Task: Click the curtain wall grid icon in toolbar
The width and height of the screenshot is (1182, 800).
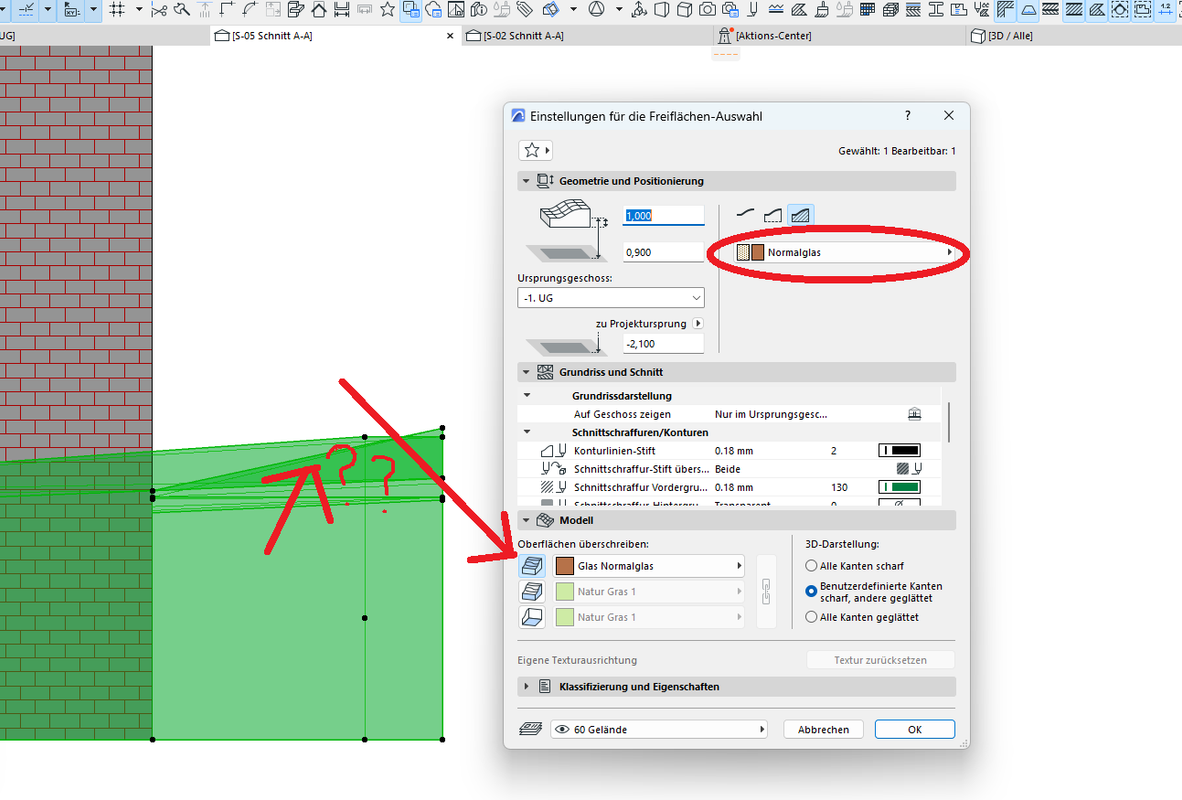Action: (x=868, y=10)
